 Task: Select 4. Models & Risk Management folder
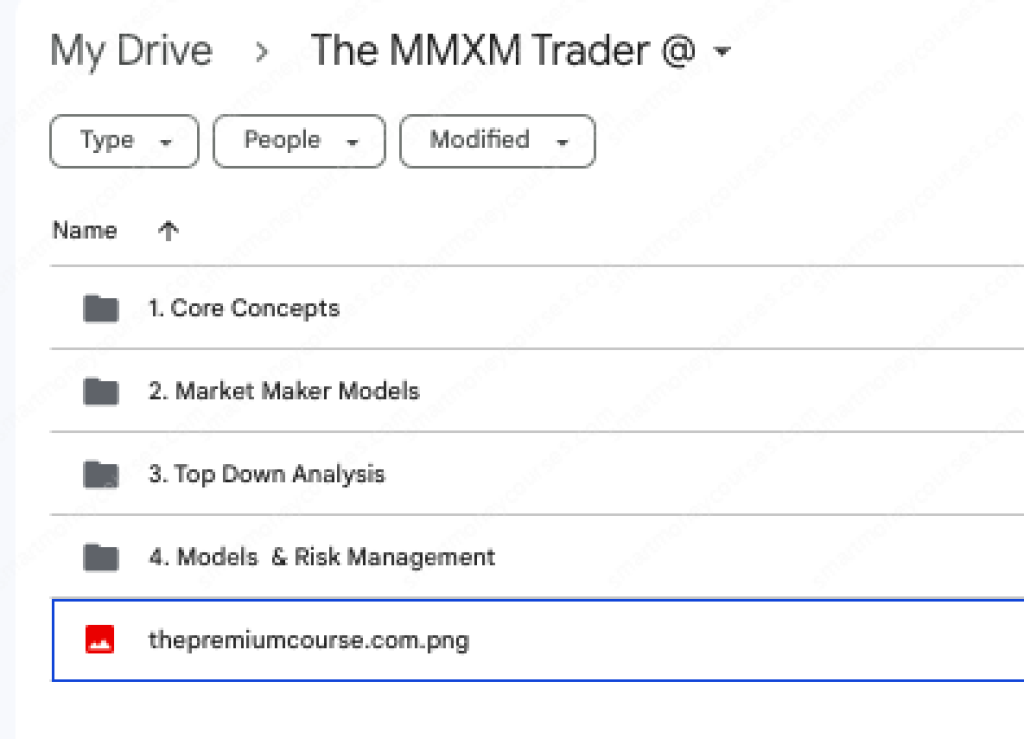click(322, 557)
